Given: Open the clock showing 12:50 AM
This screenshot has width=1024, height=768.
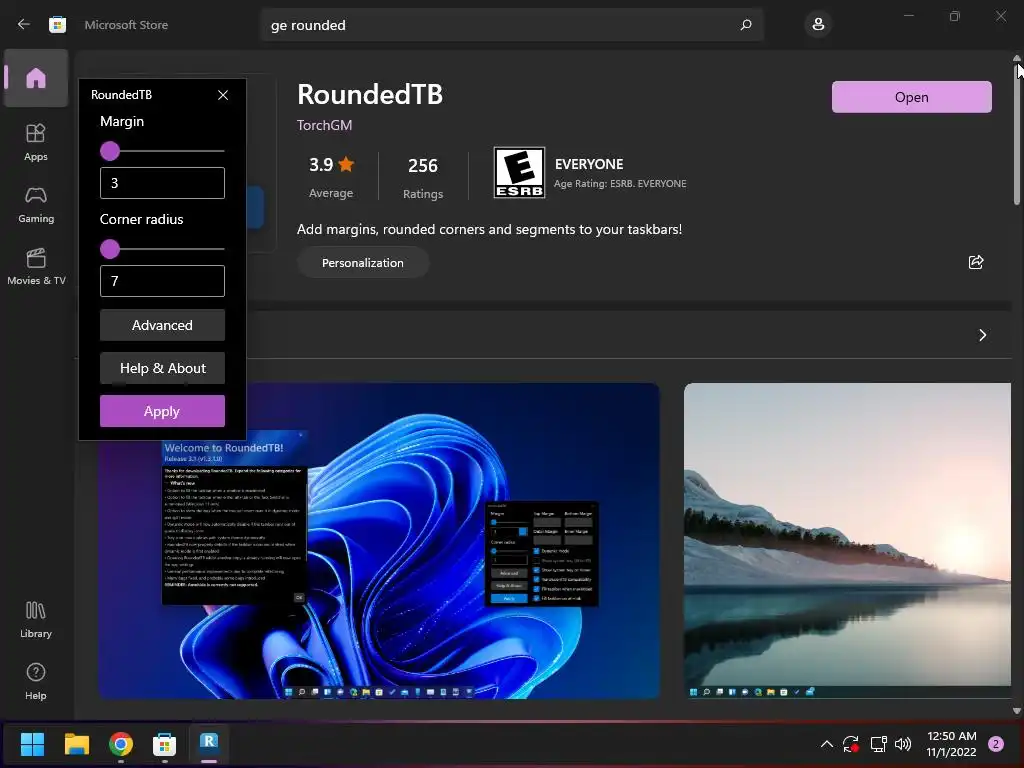Looking at the screenshot, I should coord(951,744).
